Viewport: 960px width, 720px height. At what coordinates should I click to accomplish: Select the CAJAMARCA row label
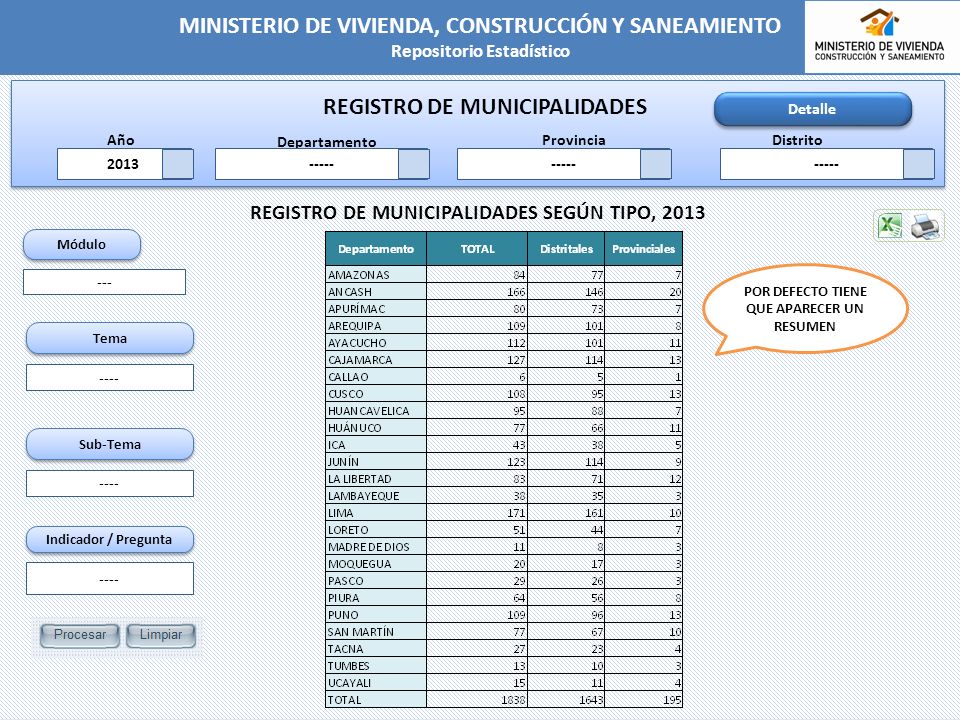point(360,360)
